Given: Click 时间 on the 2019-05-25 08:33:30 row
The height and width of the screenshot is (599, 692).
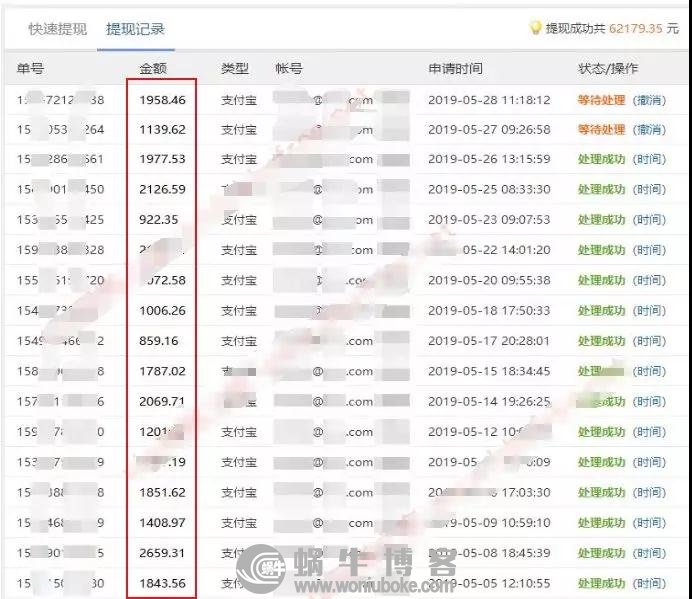Looking at the screenshot, I should (x=649, y=190).
